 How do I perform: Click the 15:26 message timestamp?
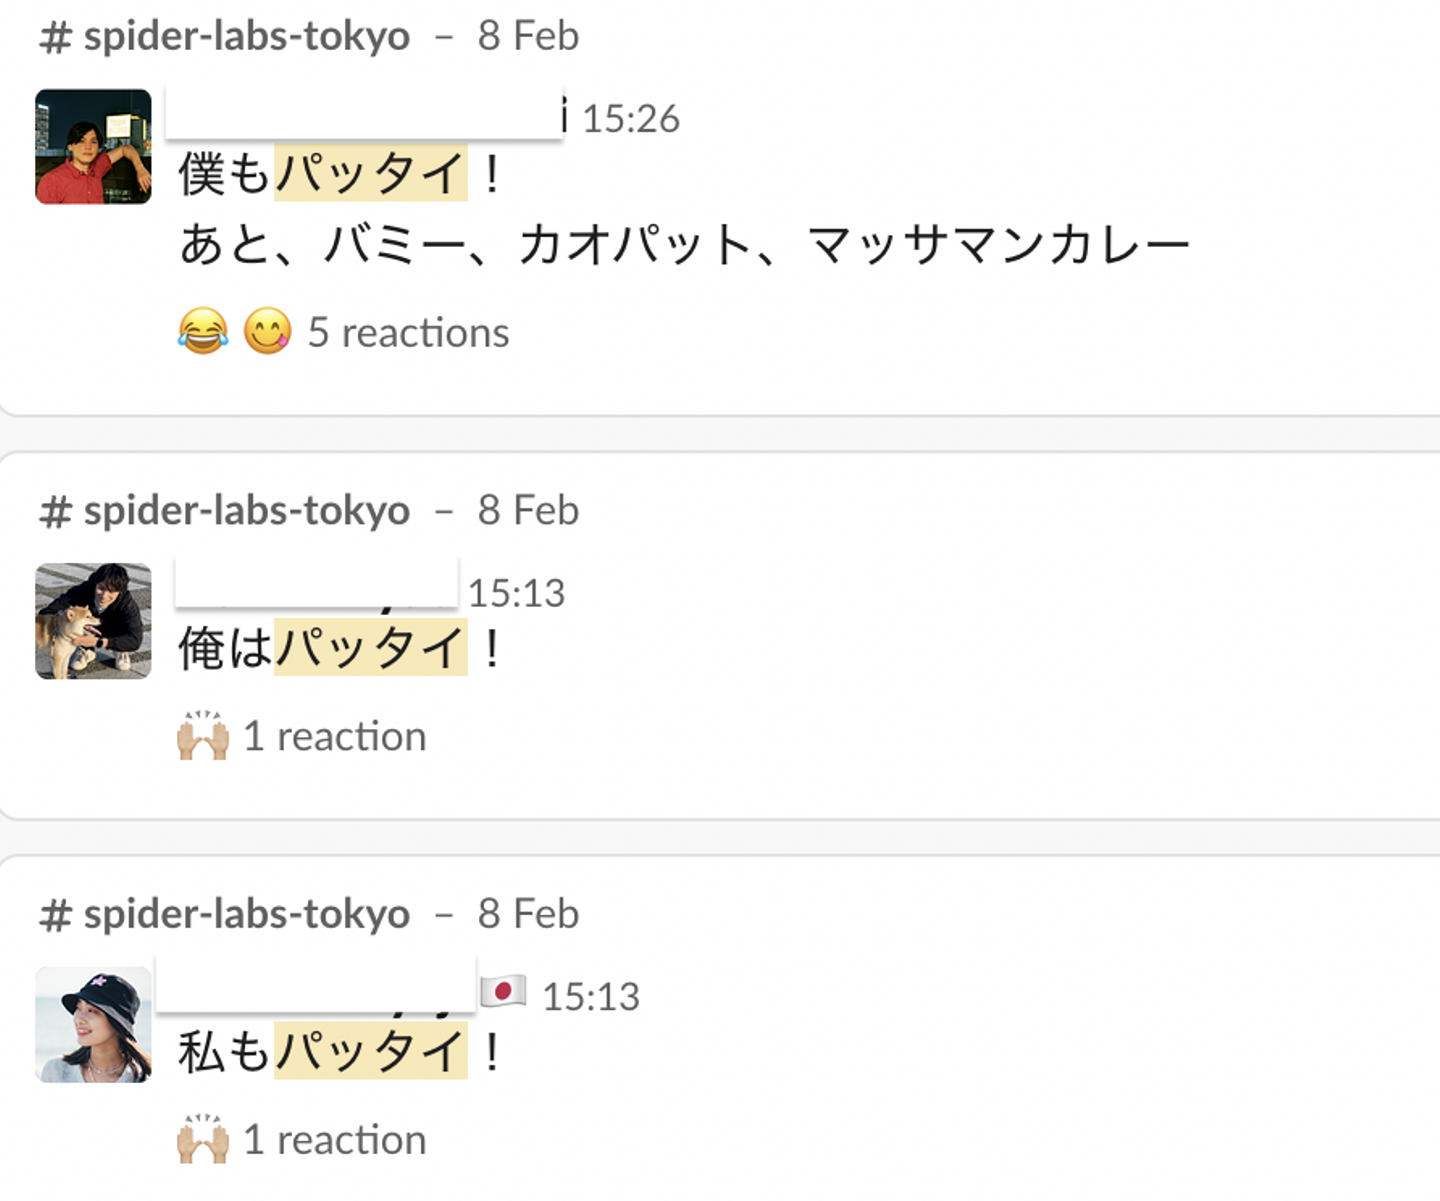630,119
